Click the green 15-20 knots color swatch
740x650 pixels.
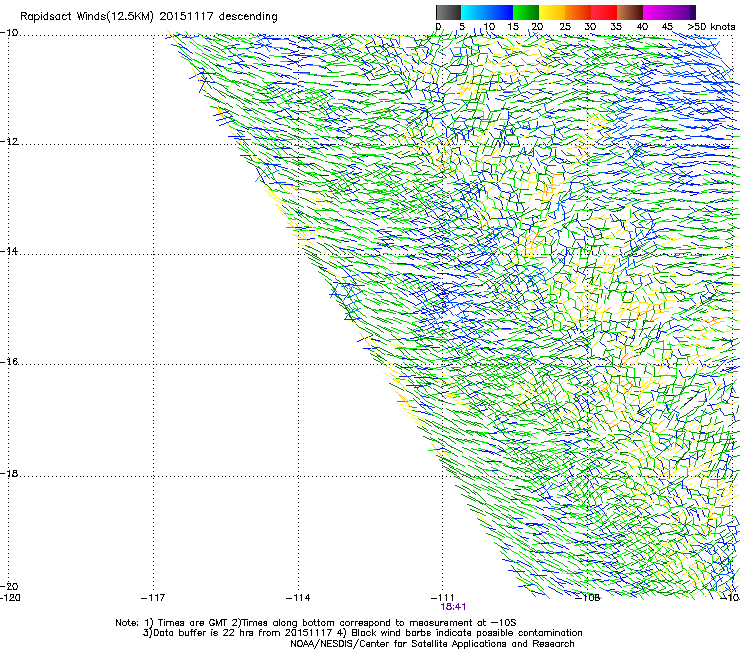526,12
